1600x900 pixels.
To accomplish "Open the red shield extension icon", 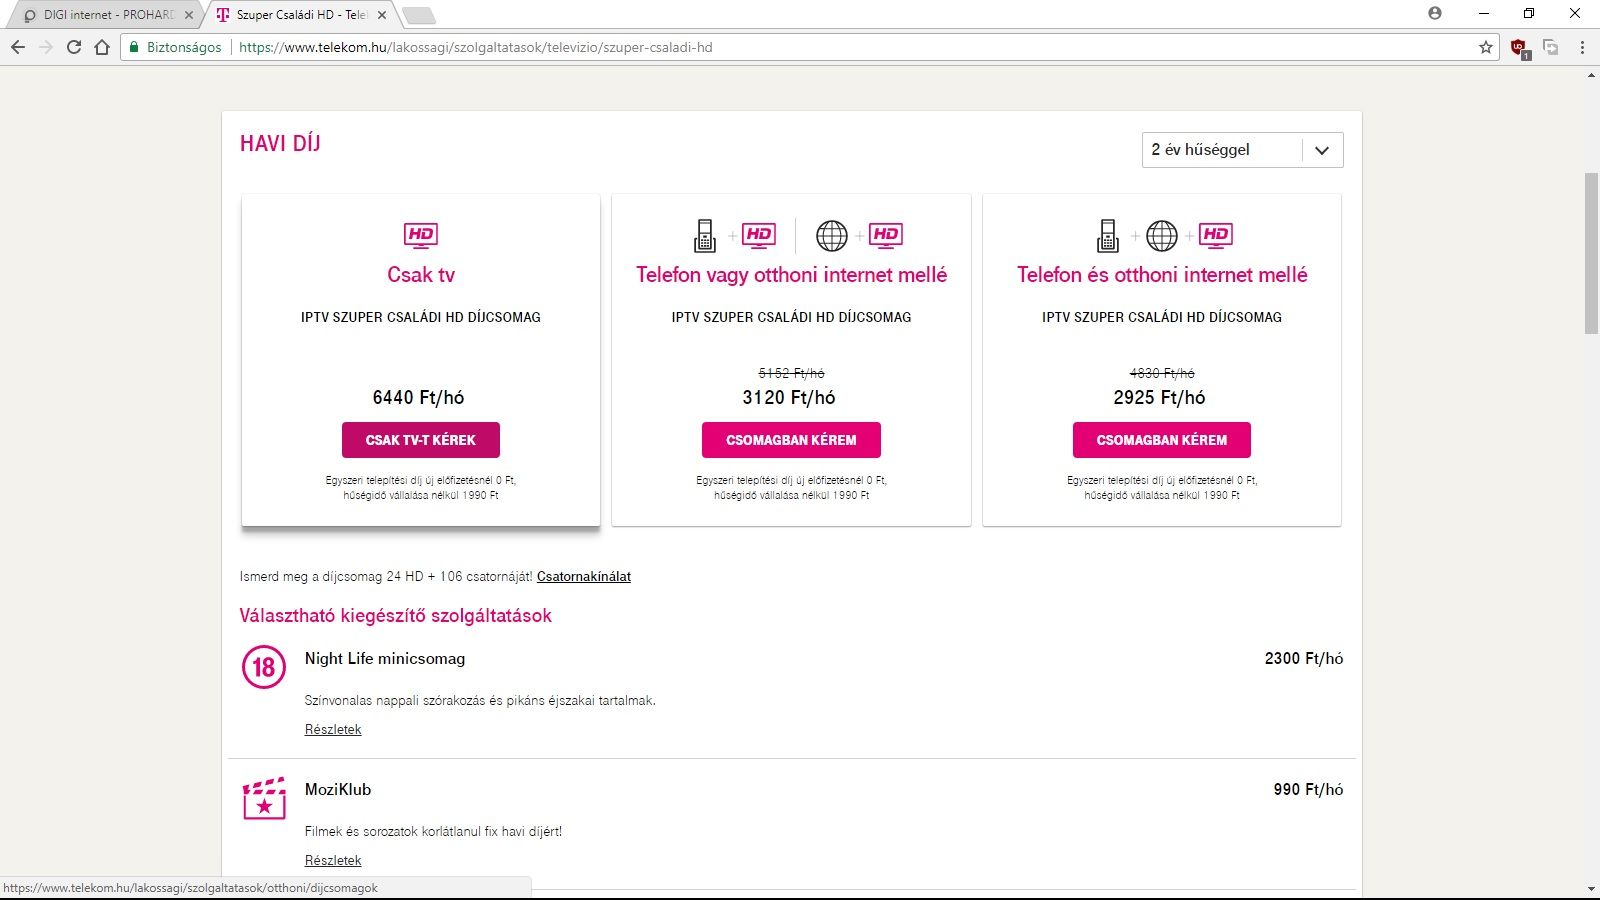I will [1518, 47].
